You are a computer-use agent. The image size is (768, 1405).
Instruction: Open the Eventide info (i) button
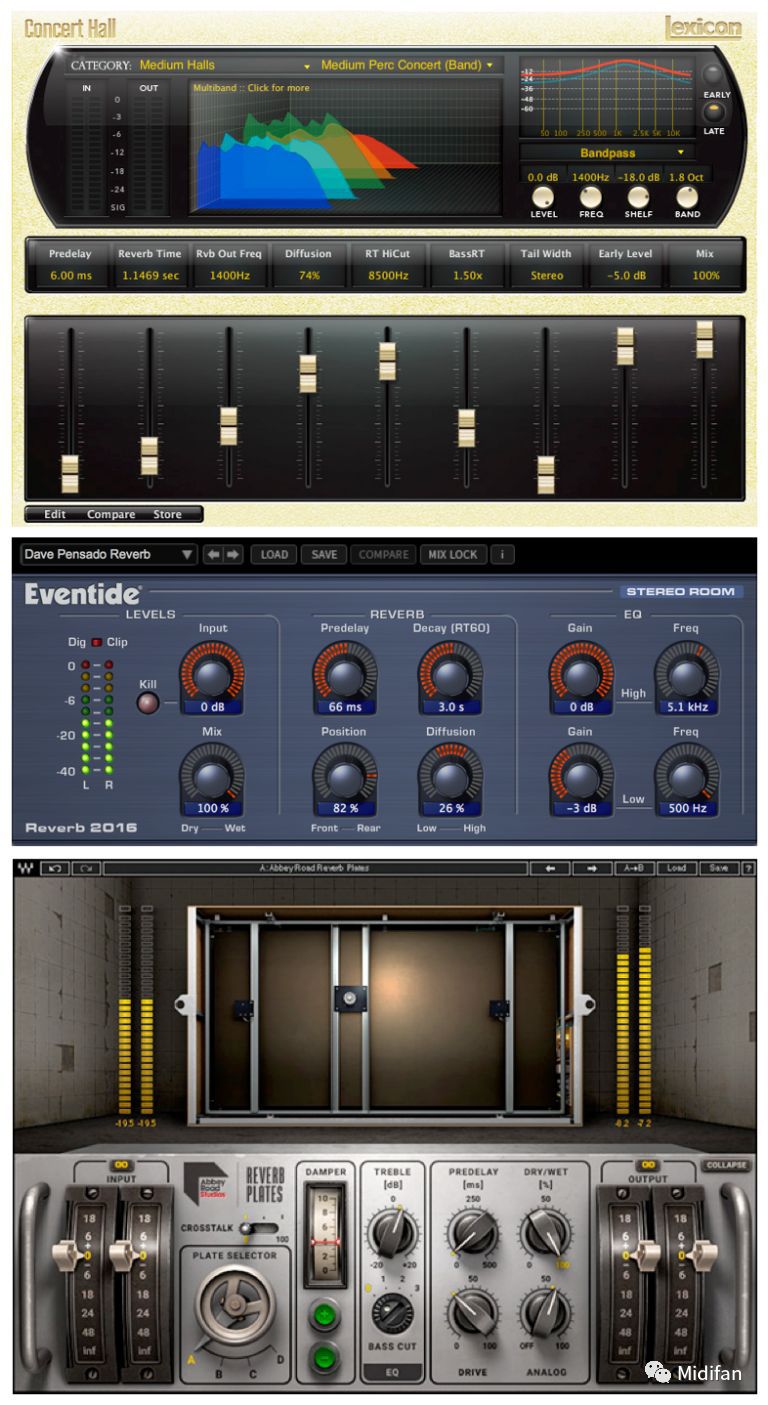[x=502, y=554]
